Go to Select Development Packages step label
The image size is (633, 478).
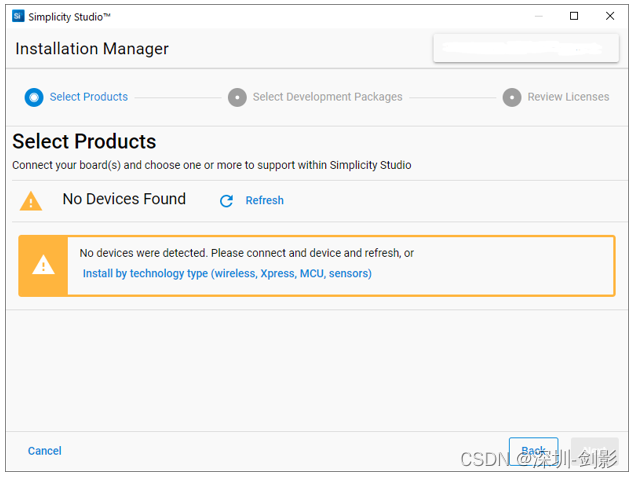click(327, 97)
